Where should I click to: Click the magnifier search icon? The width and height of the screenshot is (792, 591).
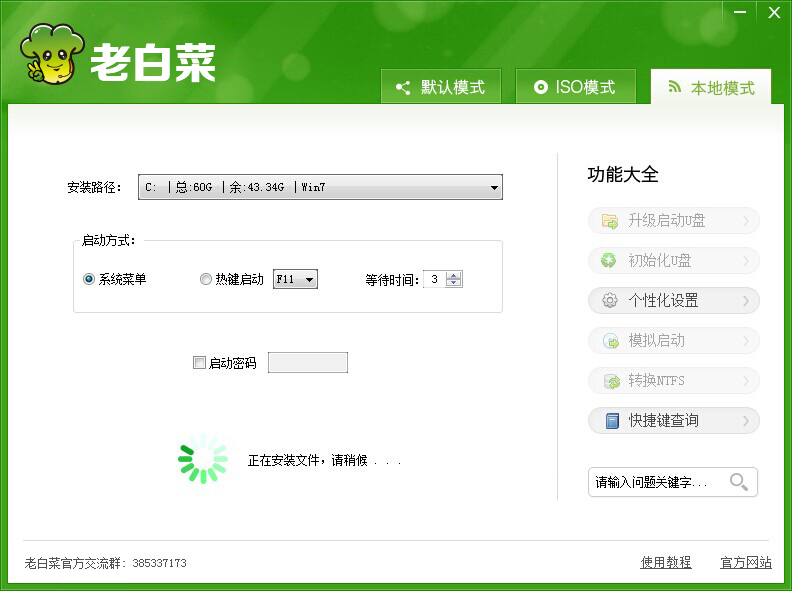[x=739, y=482]
